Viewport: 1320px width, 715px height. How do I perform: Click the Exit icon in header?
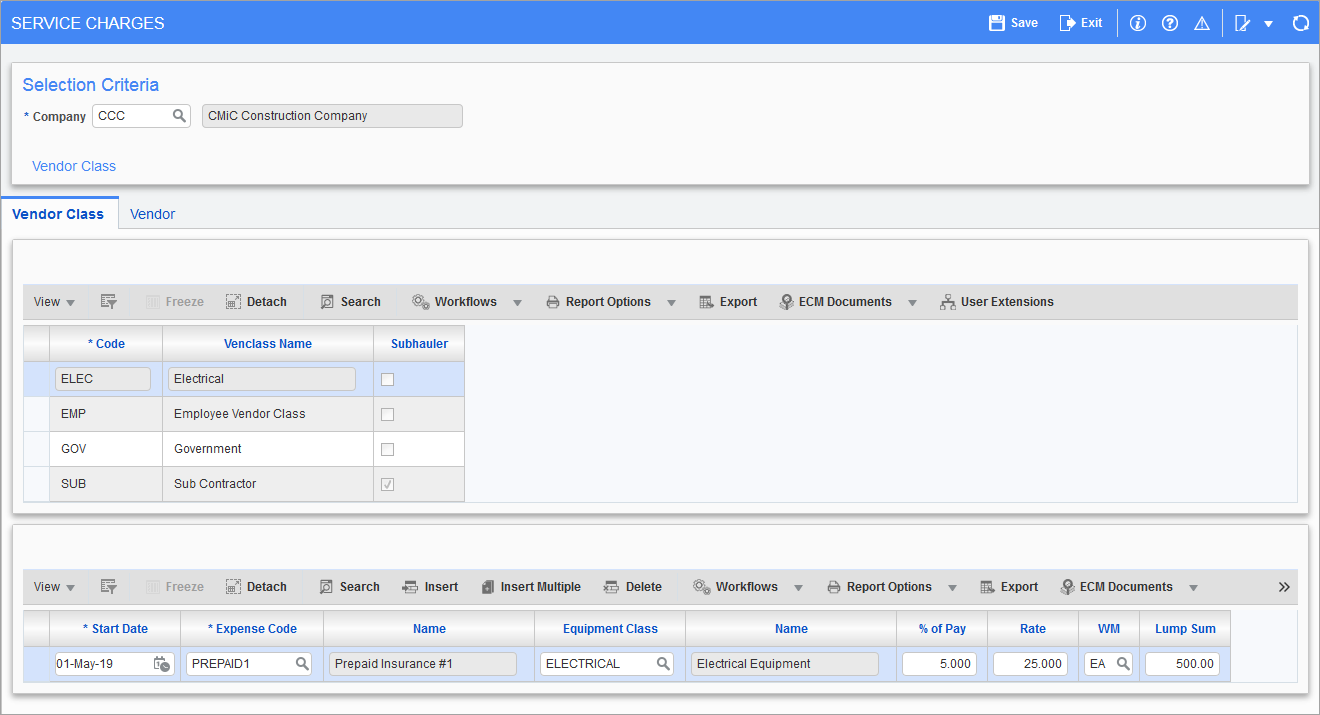1067,23
